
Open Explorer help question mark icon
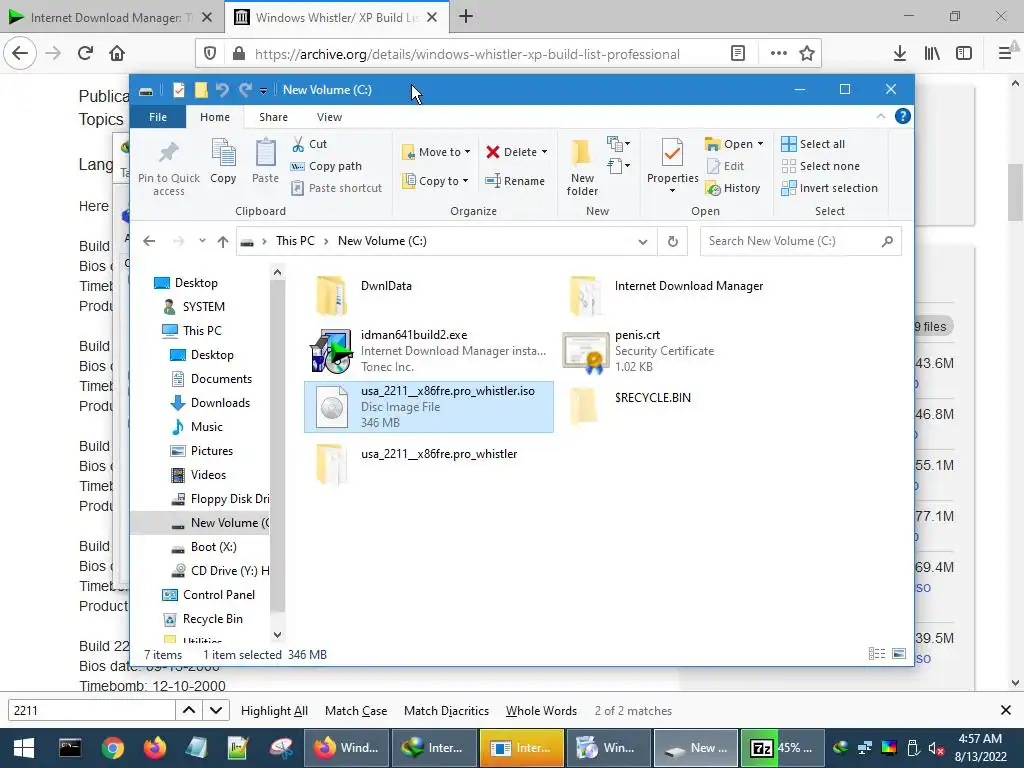coord(903,116)
